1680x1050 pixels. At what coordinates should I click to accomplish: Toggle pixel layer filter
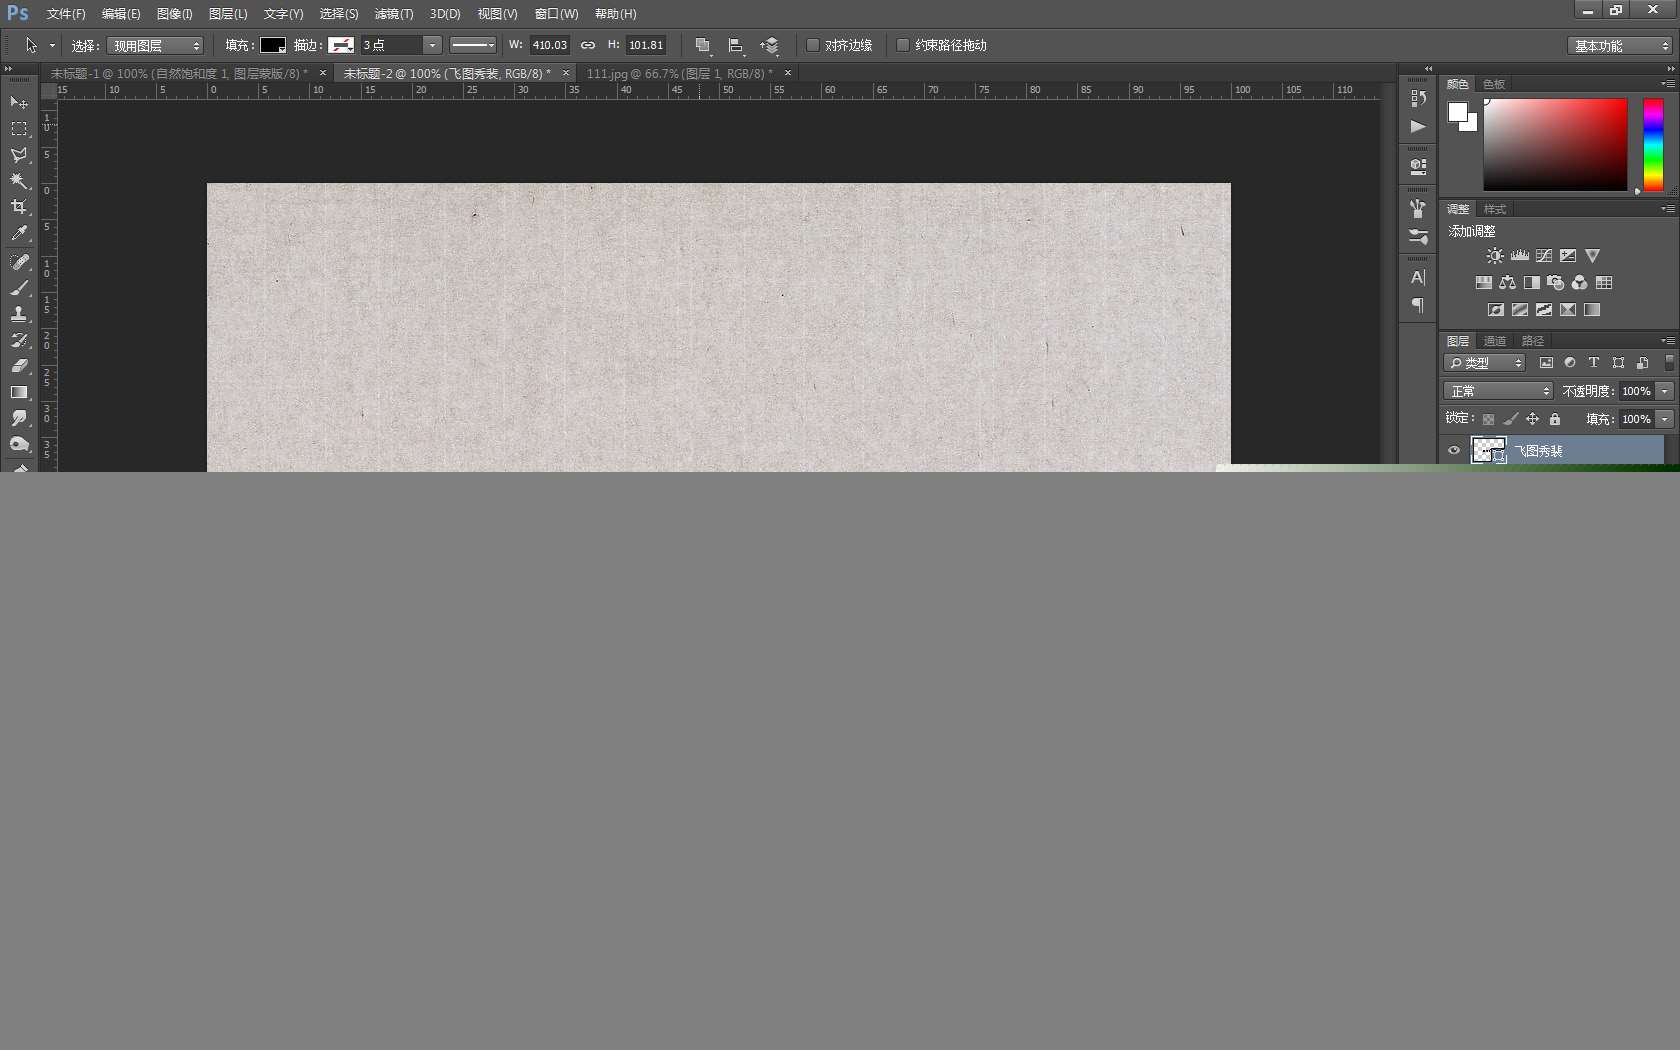point(1546,363)
